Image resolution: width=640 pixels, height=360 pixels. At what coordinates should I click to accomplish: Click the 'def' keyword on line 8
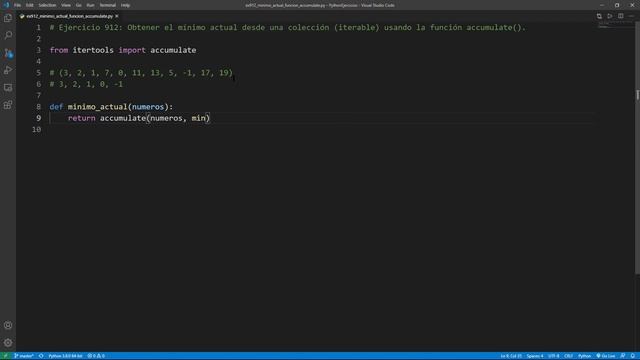pyautogui.click(x=56, y=107)
